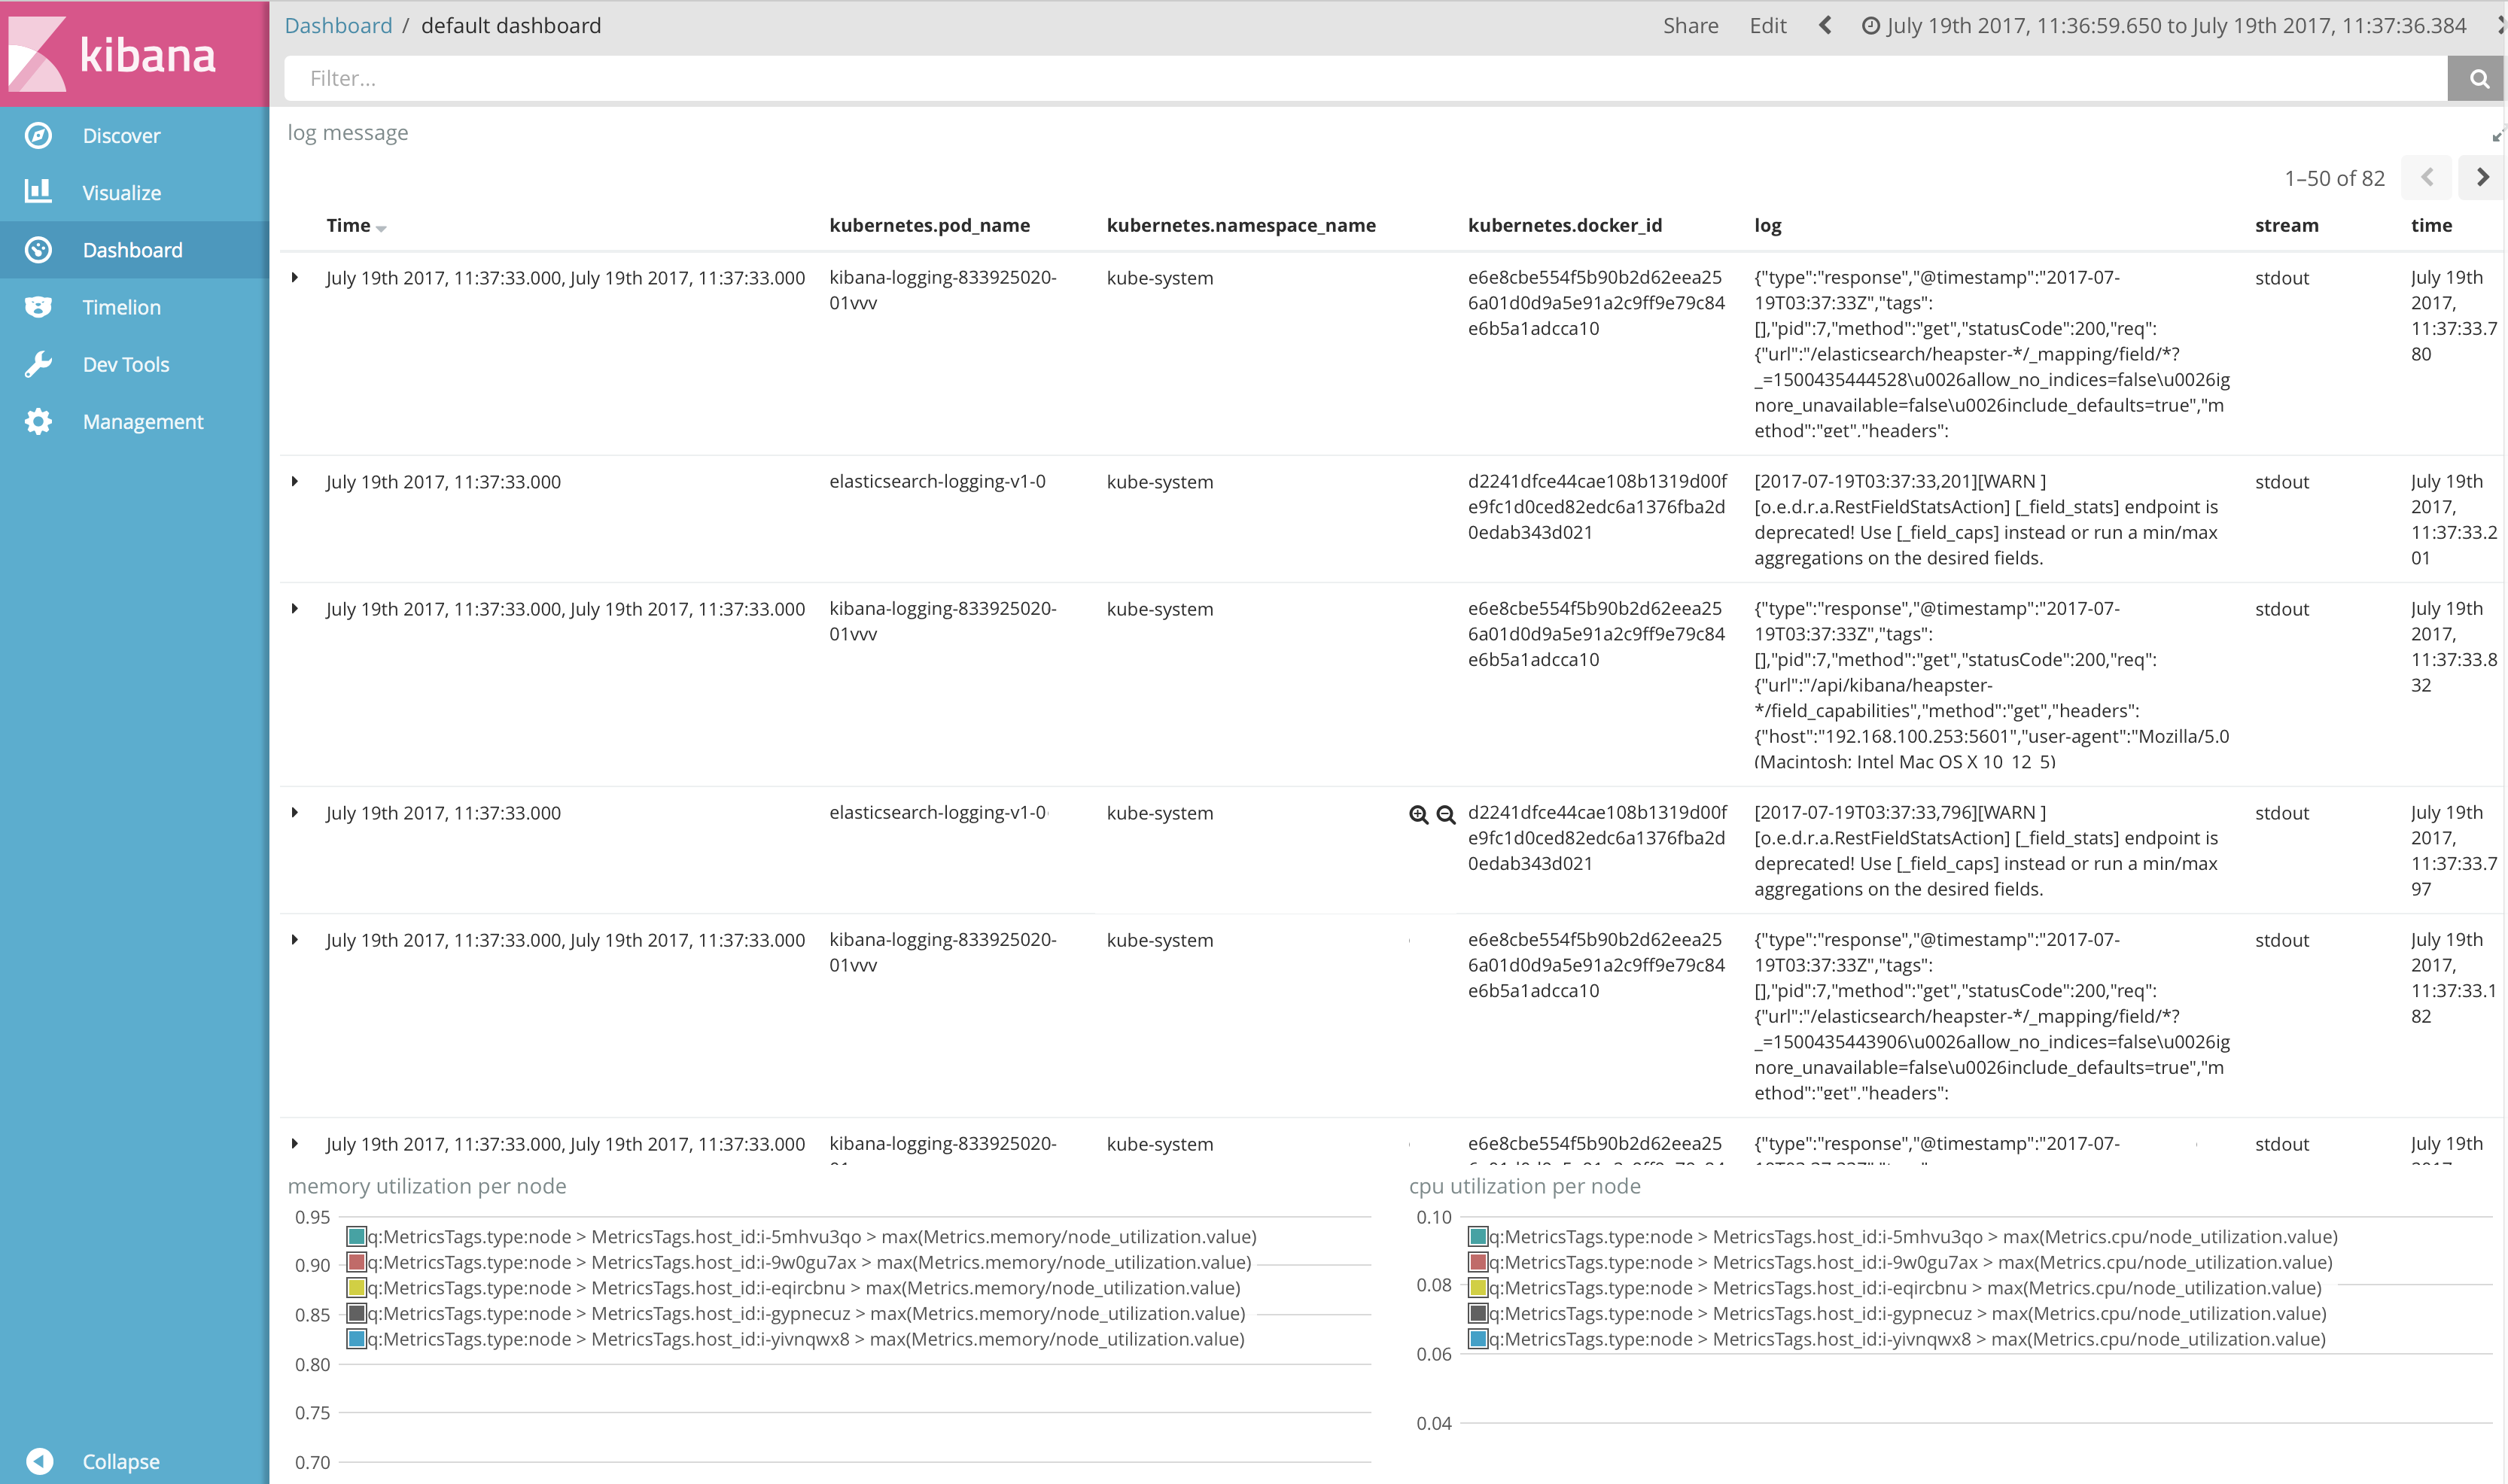Click the filter-out-value zoom-out icon
The height and width of the screenshot is (1484, 2508).
point(1446,814)
